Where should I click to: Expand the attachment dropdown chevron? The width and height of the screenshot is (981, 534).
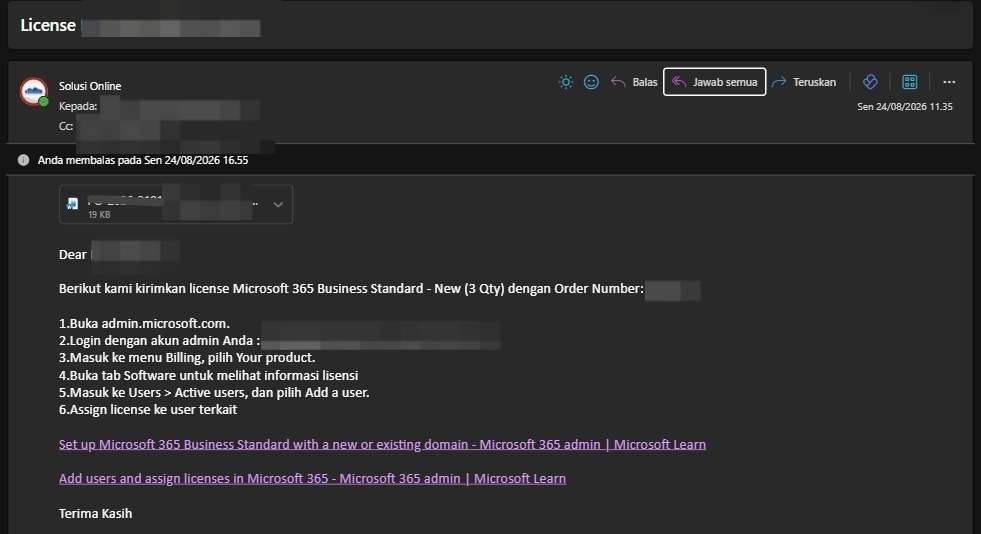[x=278, y=204]
